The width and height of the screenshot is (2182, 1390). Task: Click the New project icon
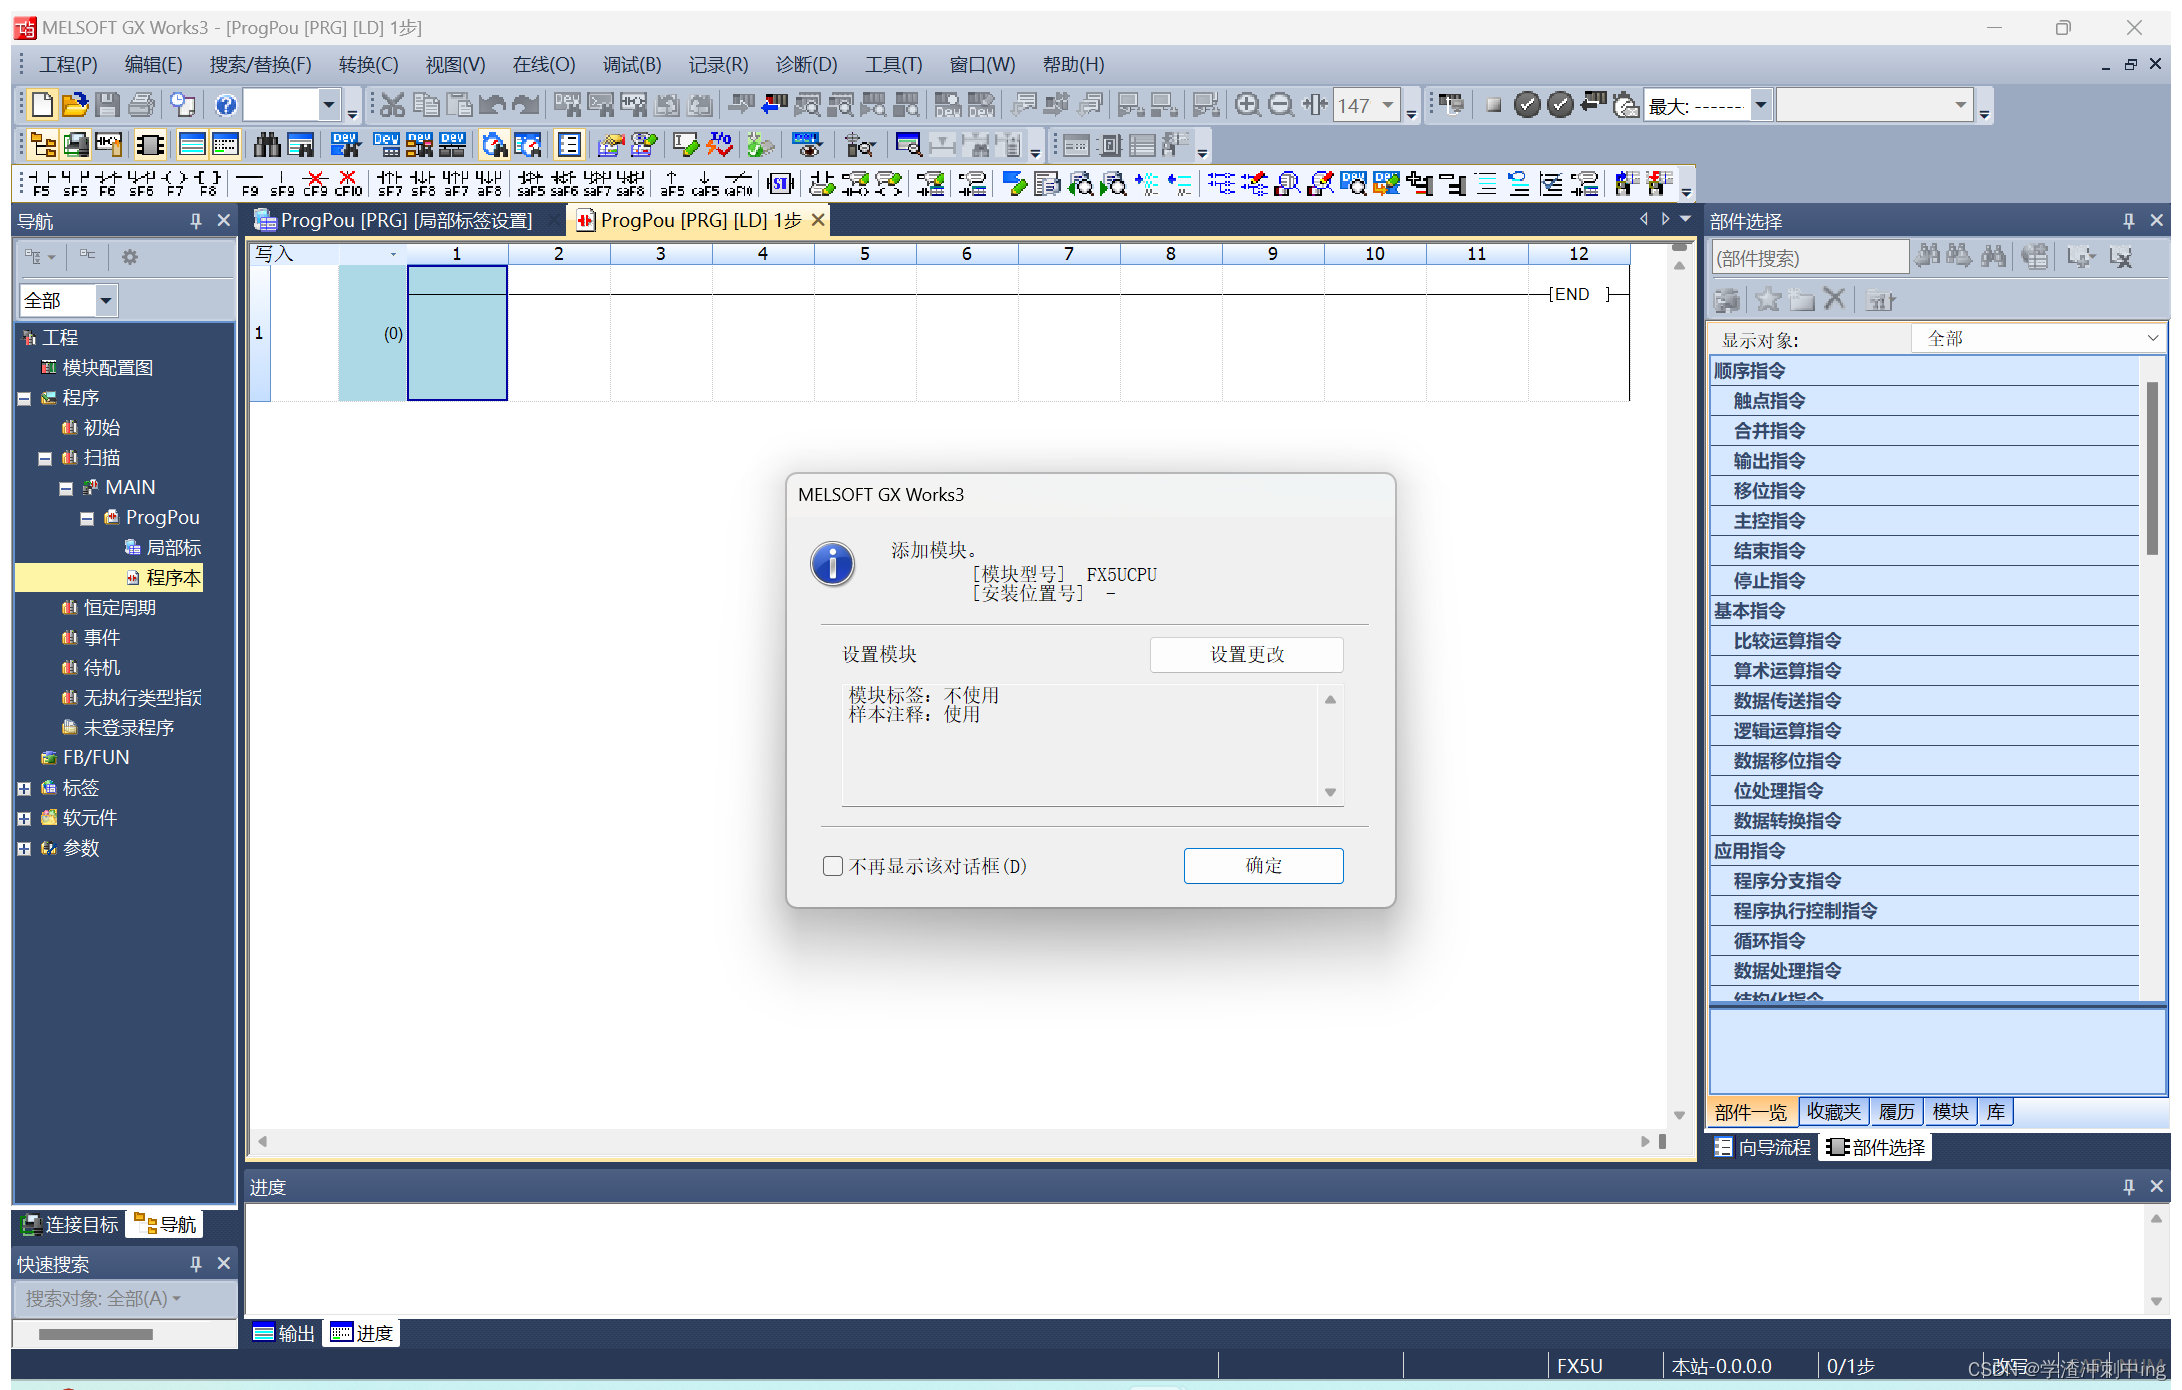pyautogui.click(x=42, y=105)
